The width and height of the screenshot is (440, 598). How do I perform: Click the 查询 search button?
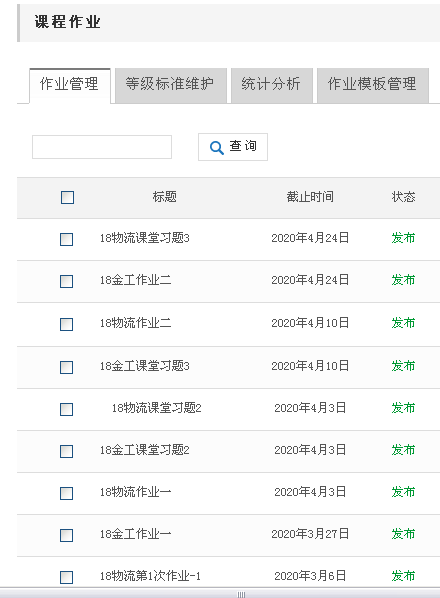(x=233, y=147)
